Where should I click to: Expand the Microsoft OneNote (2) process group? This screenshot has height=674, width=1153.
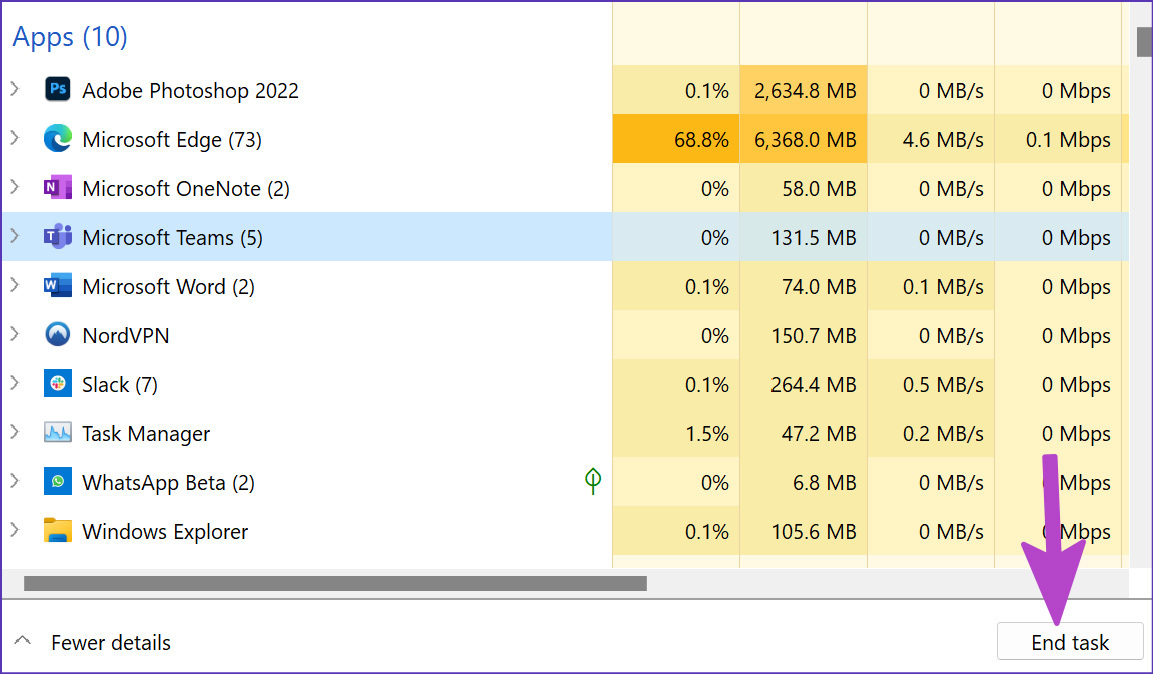(x=15, y=187)
